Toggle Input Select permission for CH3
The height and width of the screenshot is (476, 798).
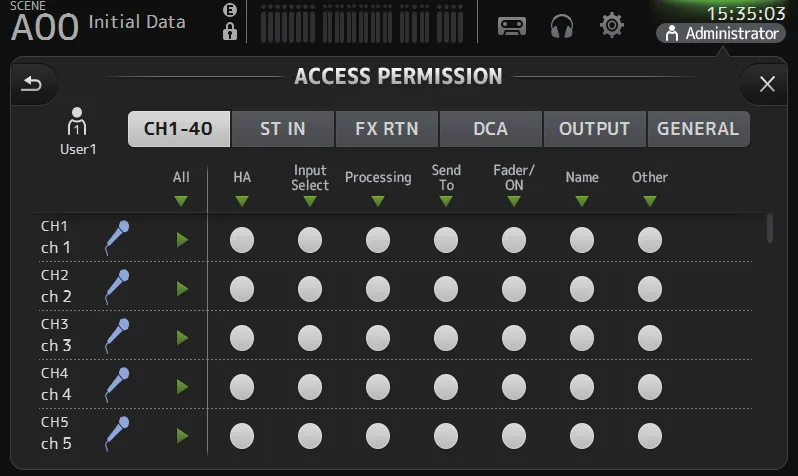(310, 338)
